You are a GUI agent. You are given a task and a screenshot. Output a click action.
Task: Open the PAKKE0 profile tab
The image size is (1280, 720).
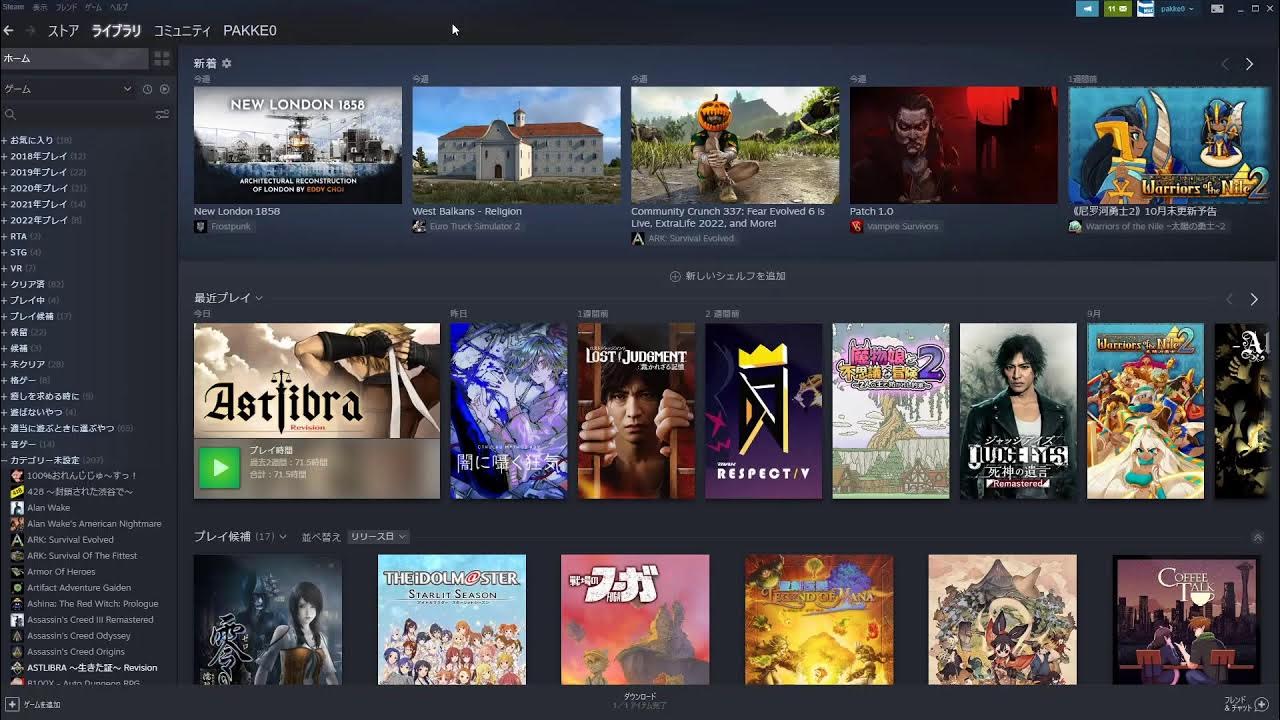250,31
